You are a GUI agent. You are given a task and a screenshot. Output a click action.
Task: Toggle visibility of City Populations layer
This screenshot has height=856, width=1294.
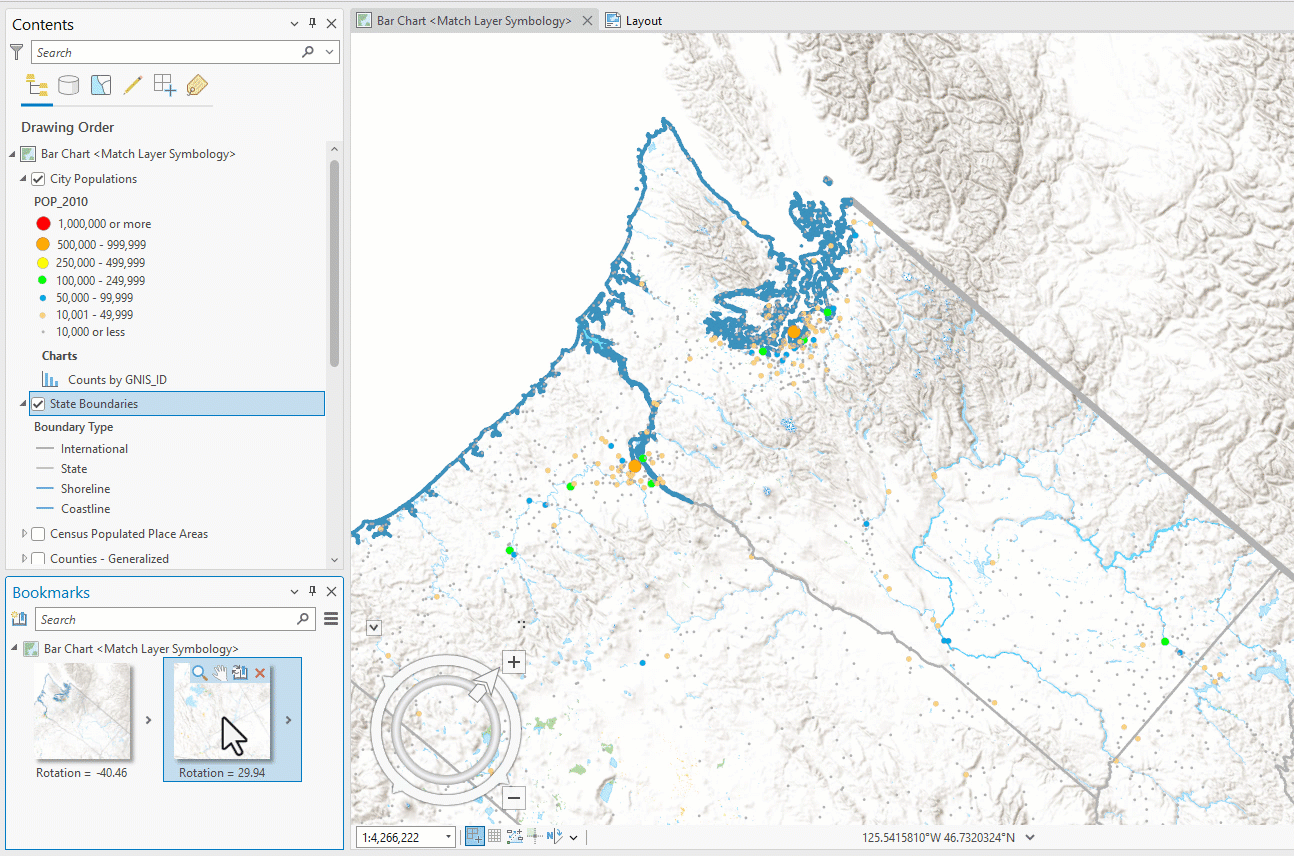37,178
